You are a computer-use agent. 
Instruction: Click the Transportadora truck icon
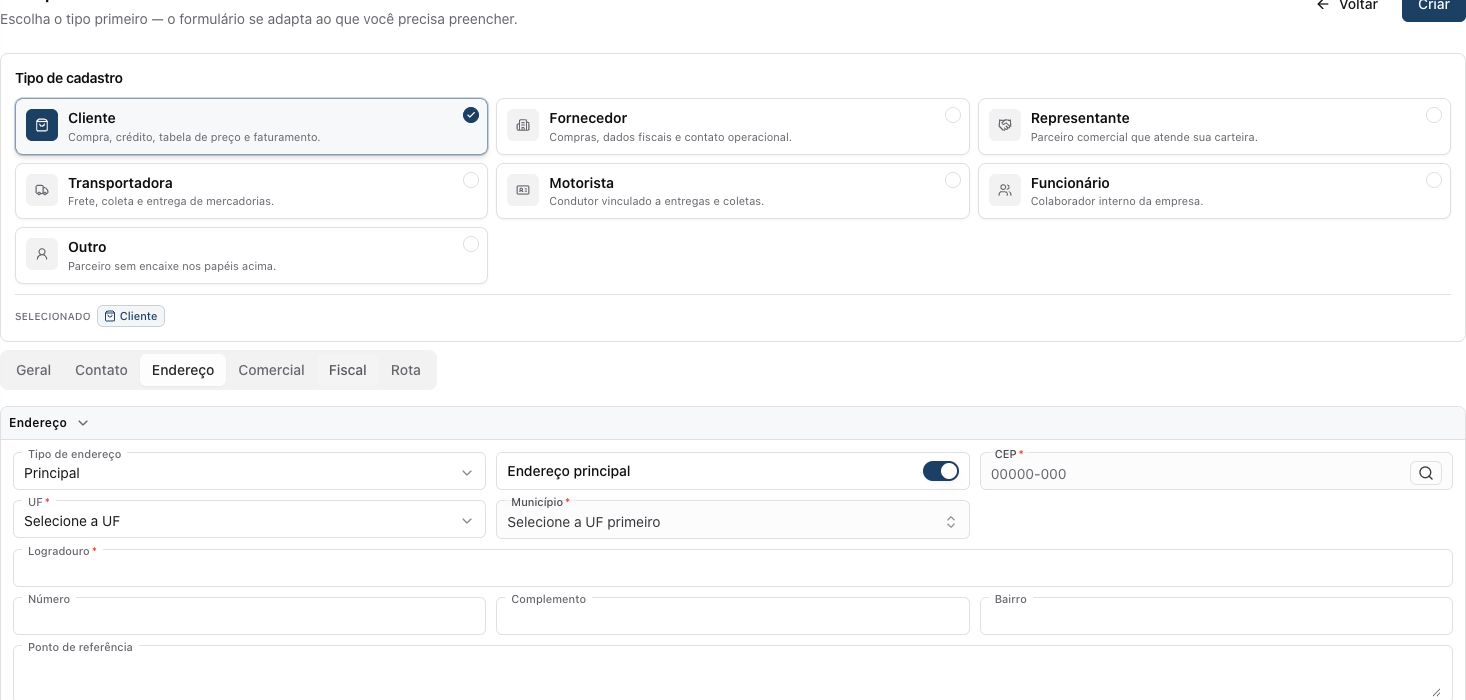pos(42,191)
